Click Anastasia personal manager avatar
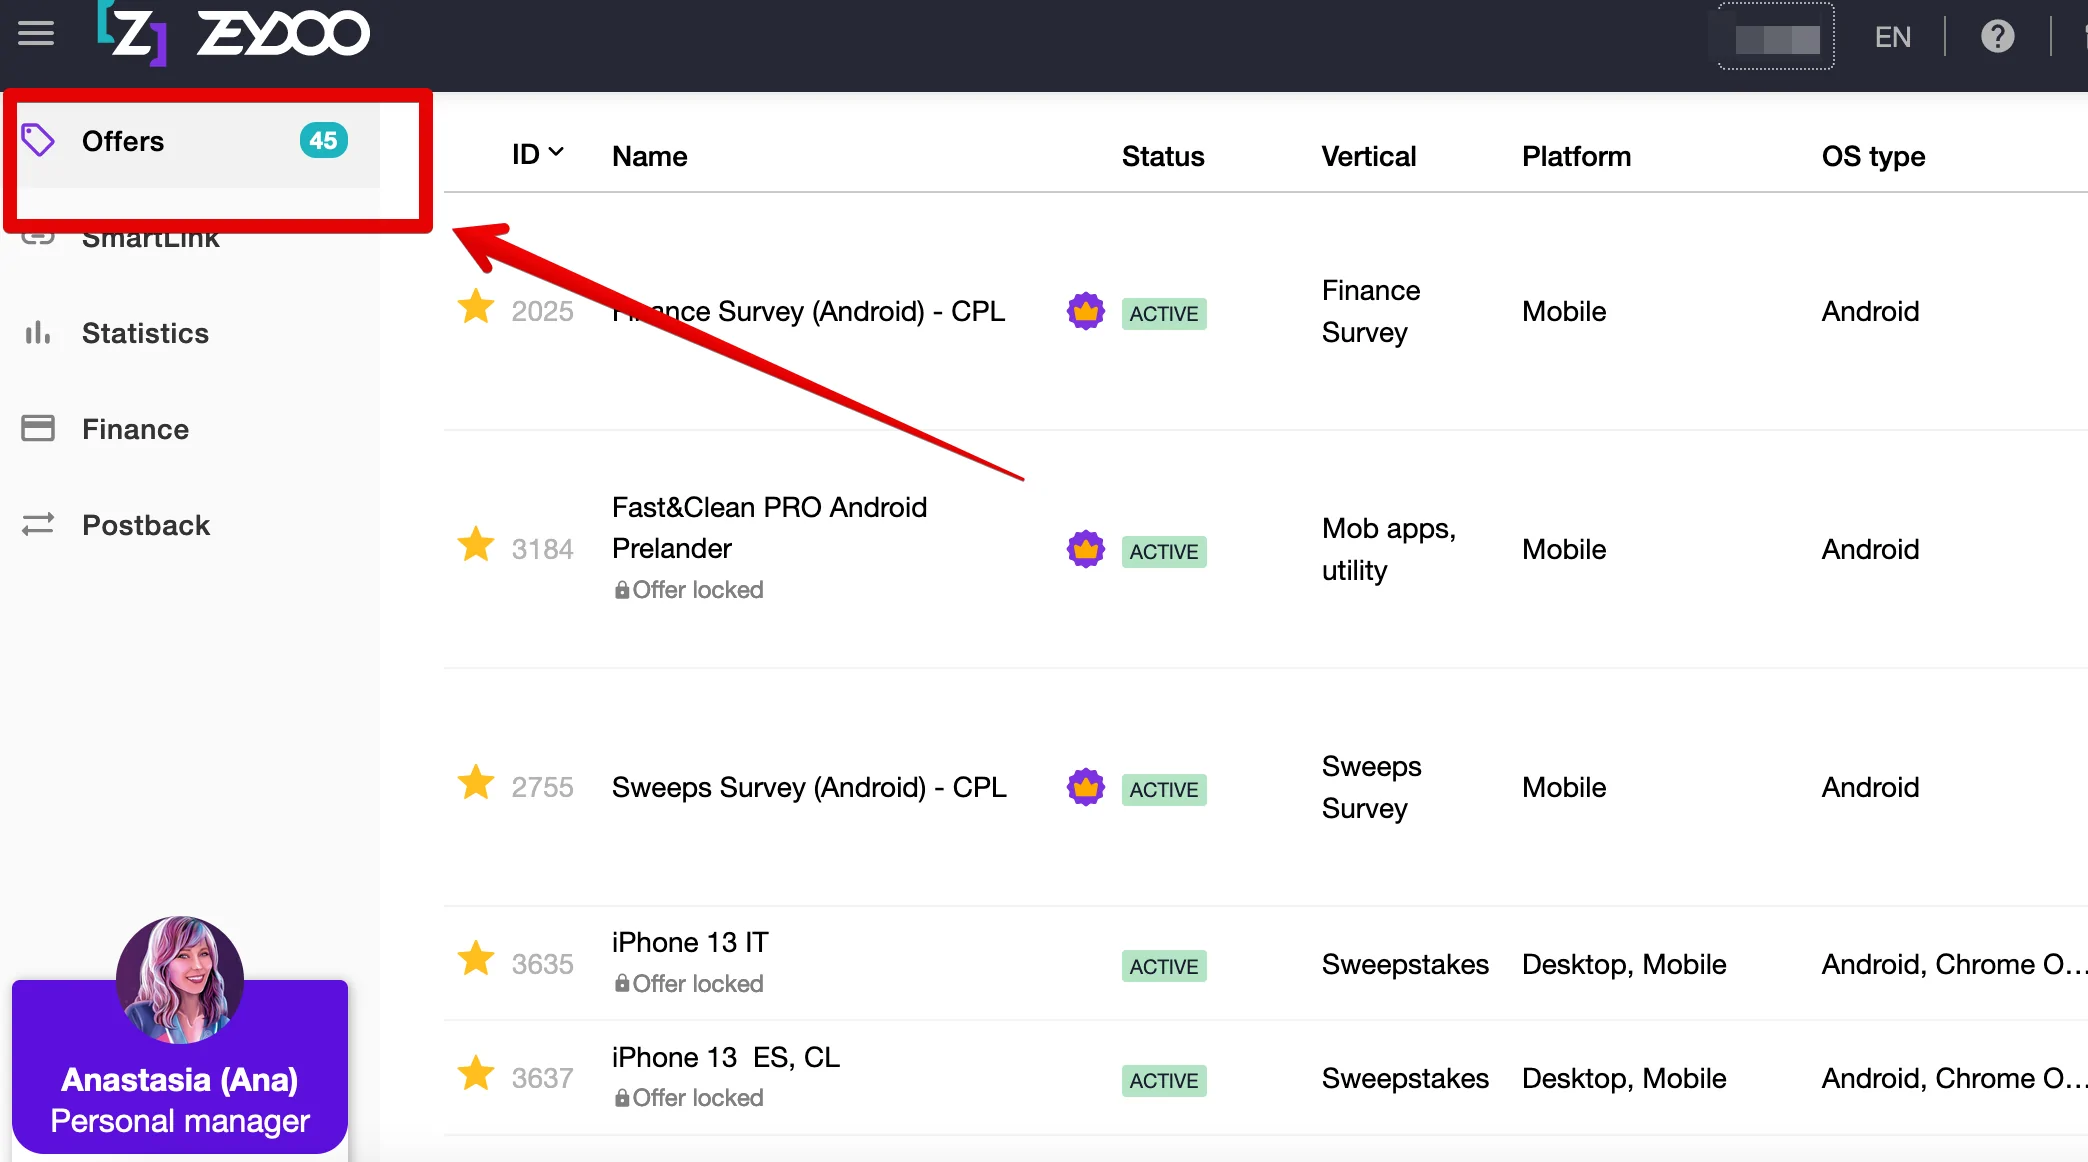The height and width of the screenshot is (1162, 2088). (x=180, y=979)
